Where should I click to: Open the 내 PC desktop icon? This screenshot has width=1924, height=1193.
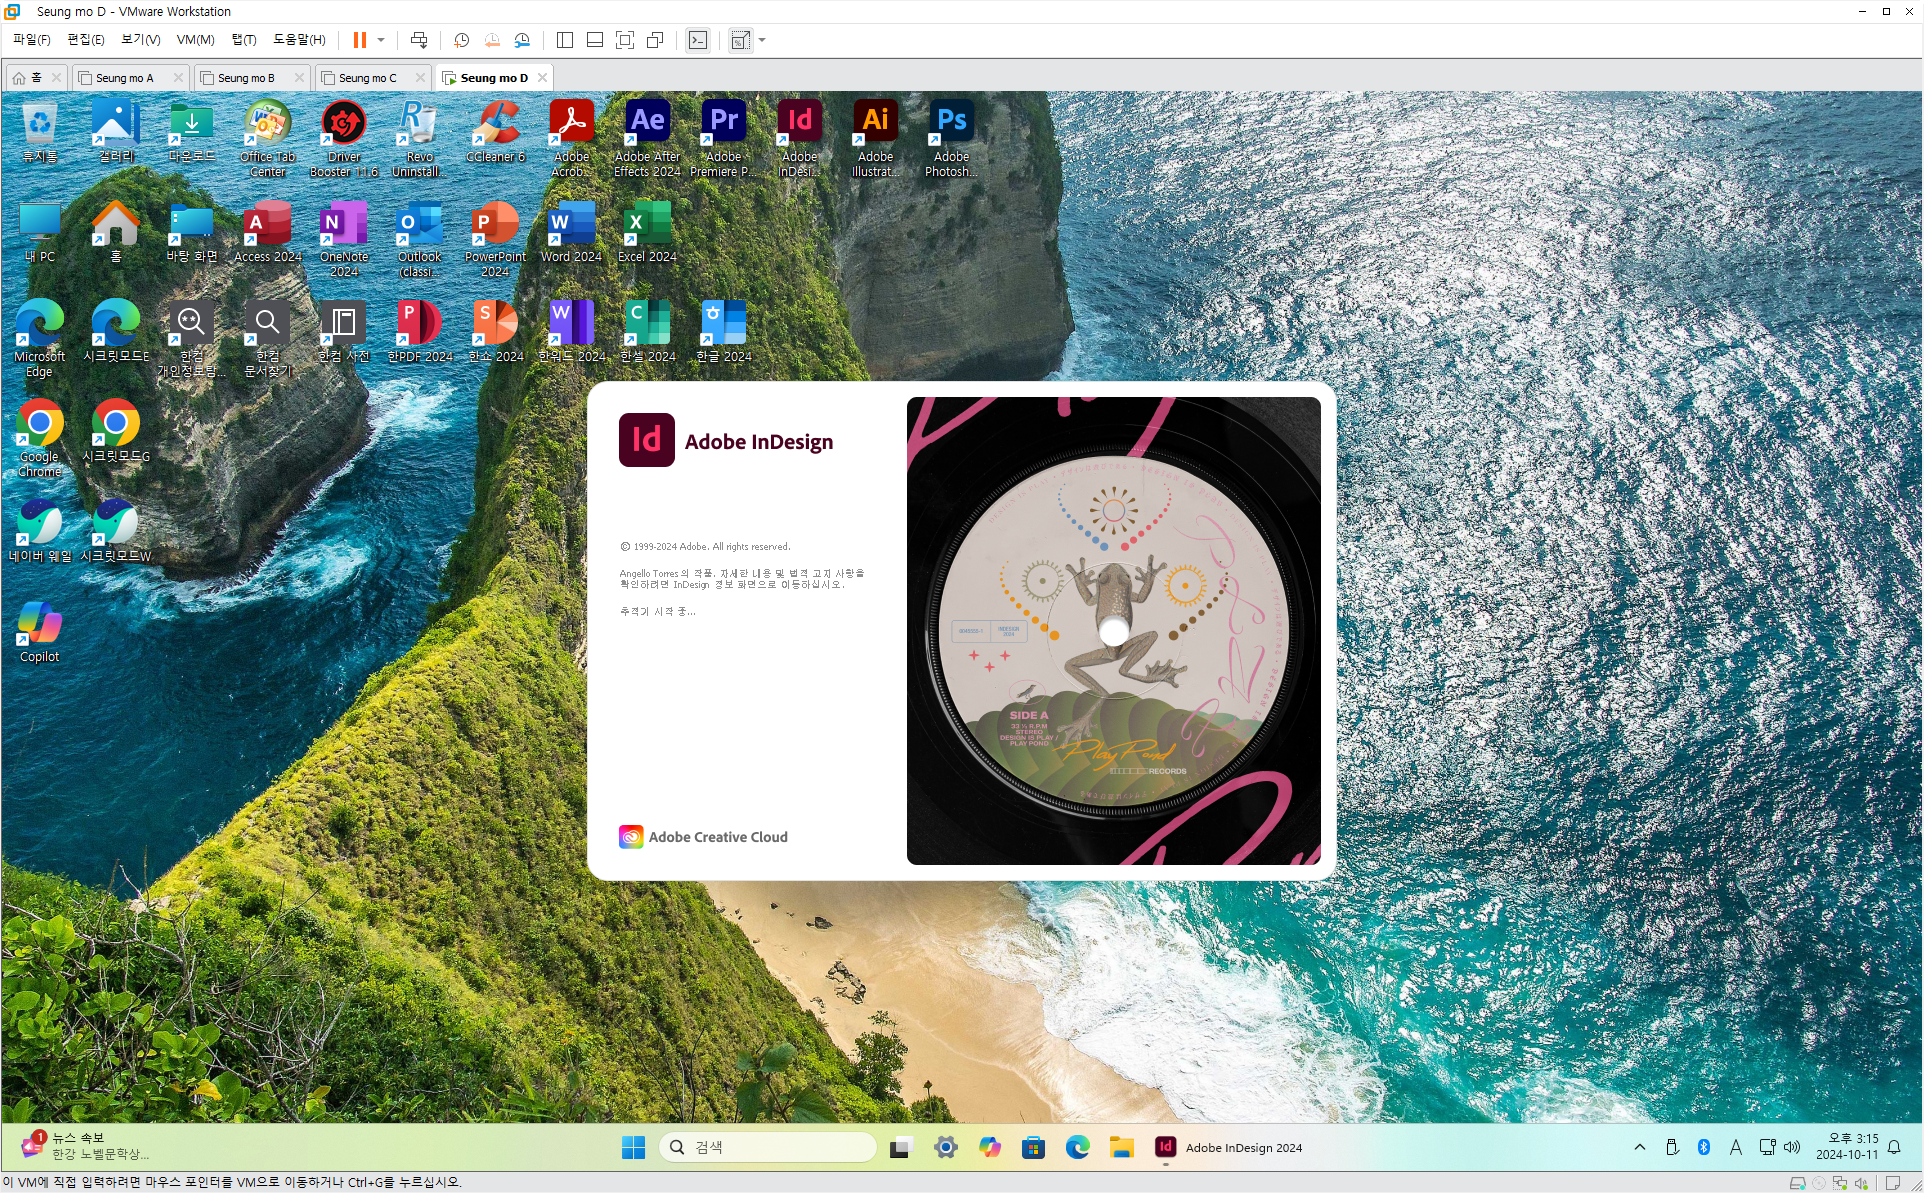[39, 231]
